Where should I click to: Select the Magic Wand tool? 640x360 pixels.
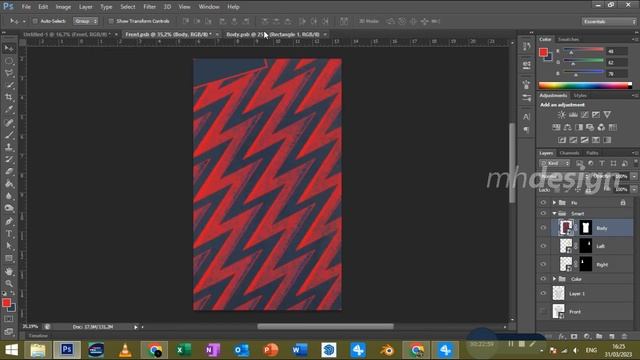click(9, 85)
